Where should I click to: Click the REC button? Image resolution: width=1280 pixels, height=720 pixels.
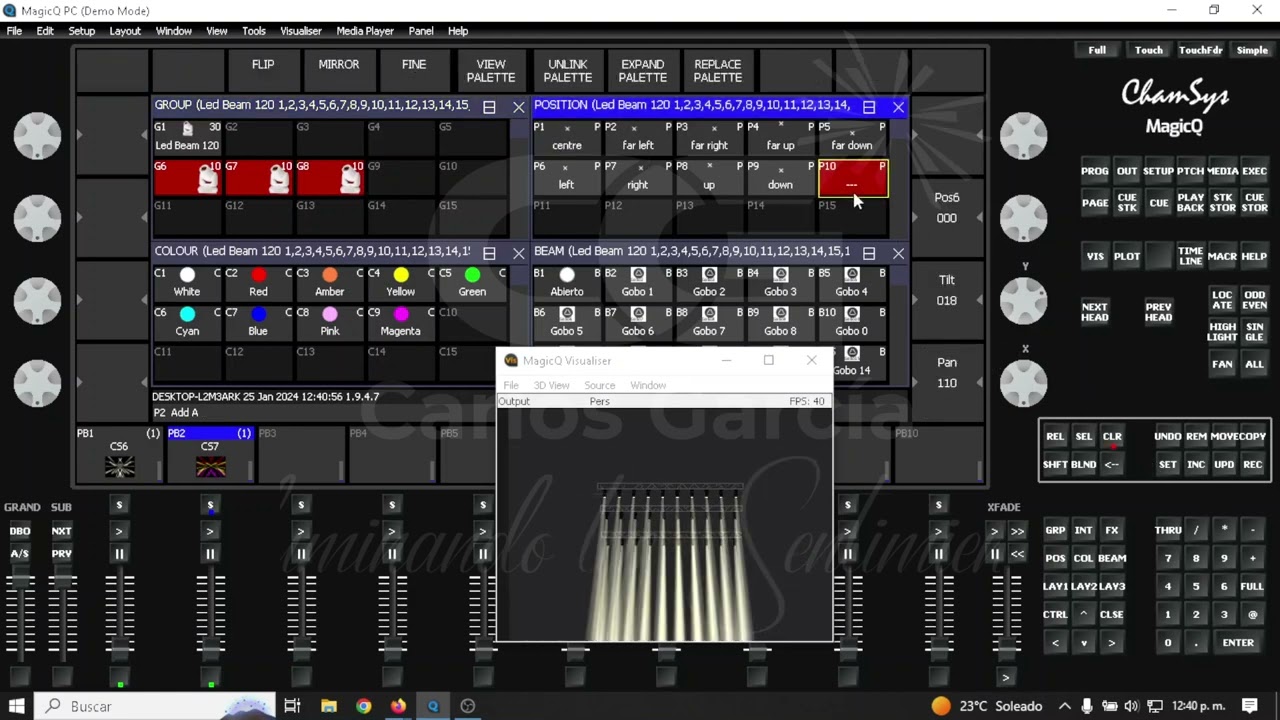[x=1252, y=465]
